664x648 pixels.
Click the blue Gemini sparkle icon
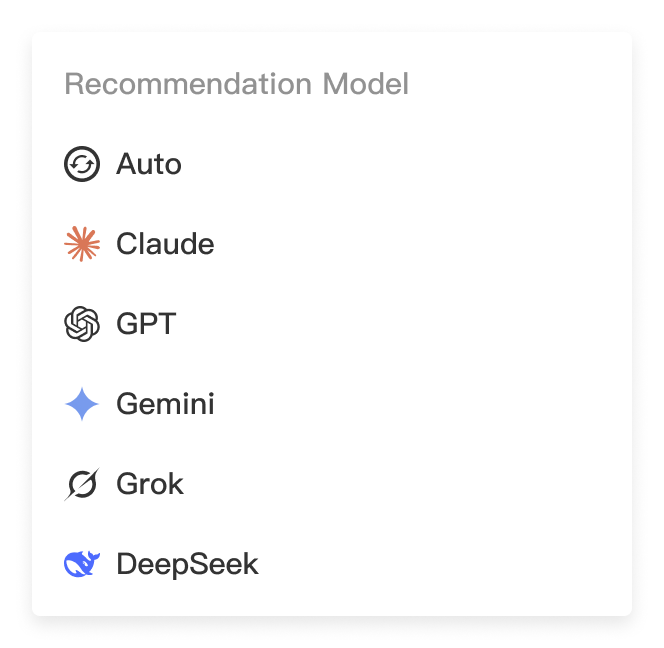82,404
